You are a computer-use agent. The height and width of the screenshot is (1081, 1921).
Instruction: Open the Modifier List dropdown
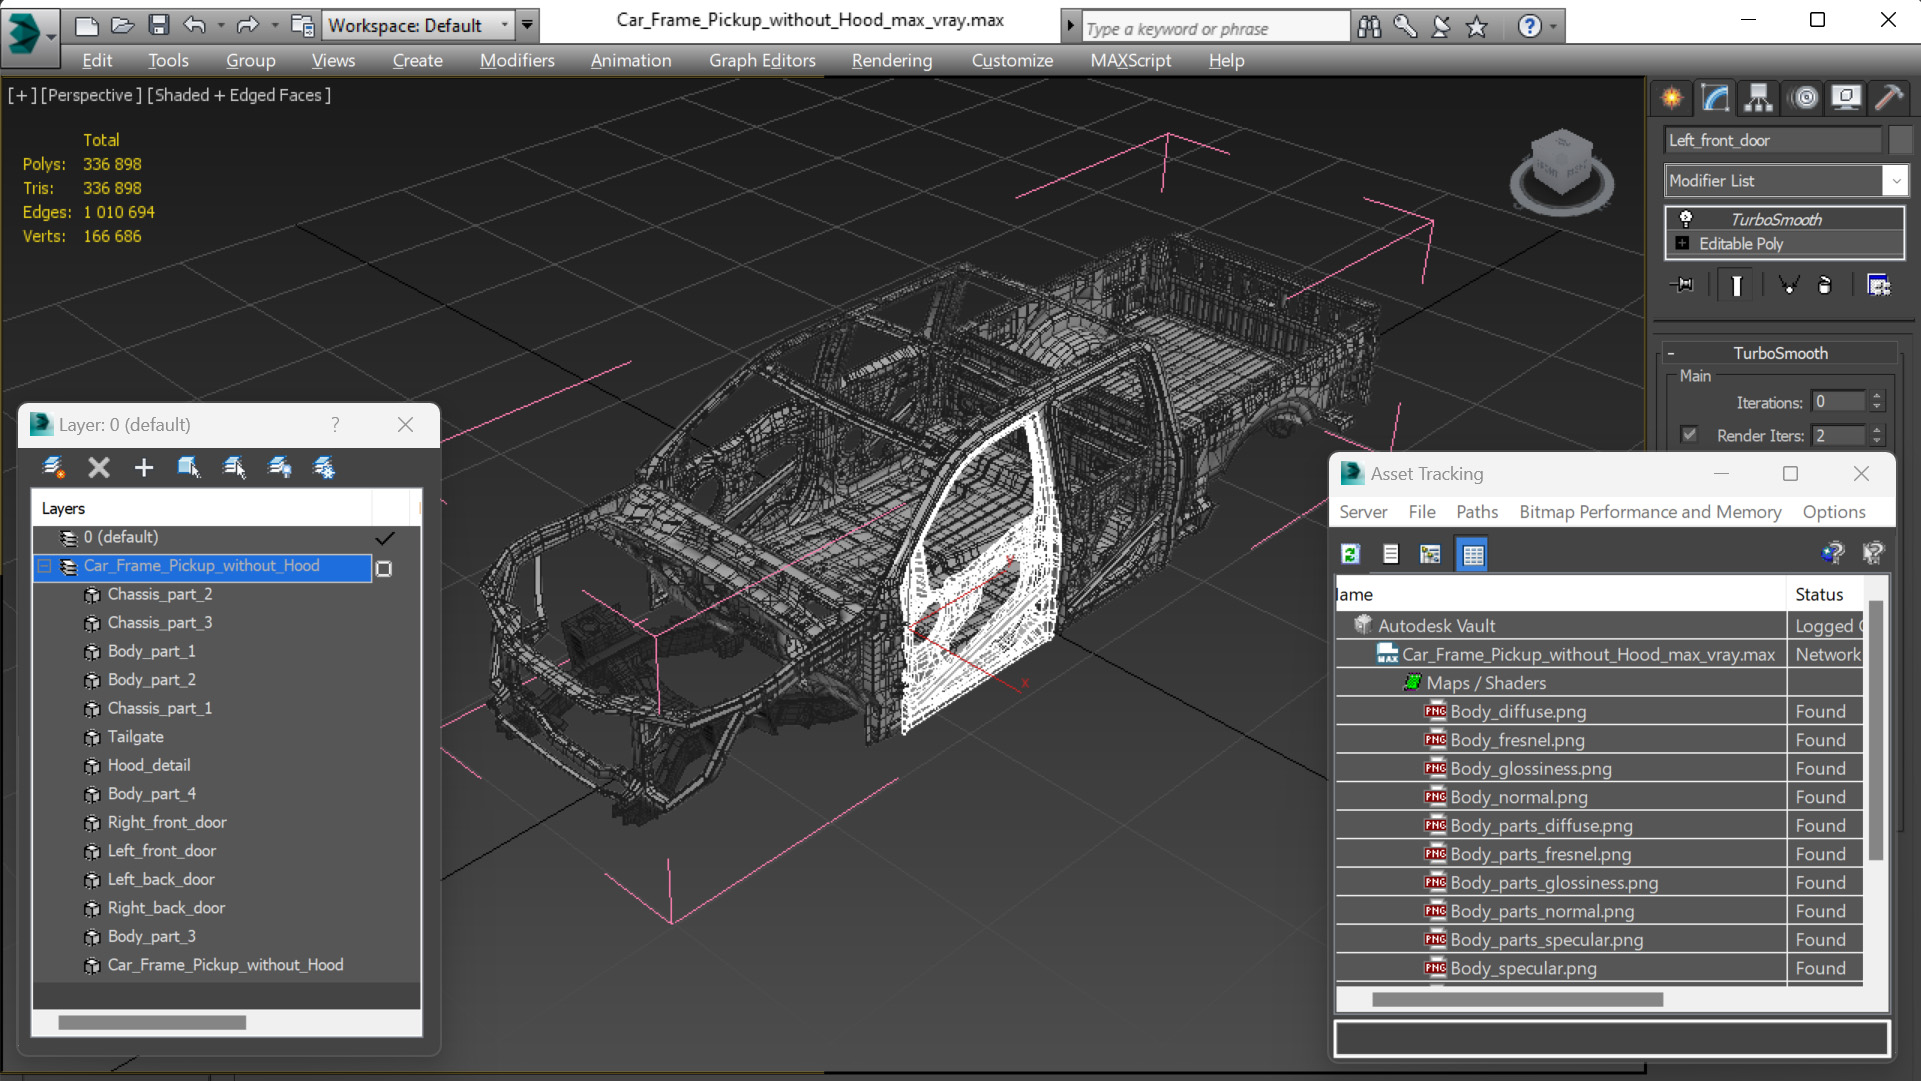click(1895, 181)
